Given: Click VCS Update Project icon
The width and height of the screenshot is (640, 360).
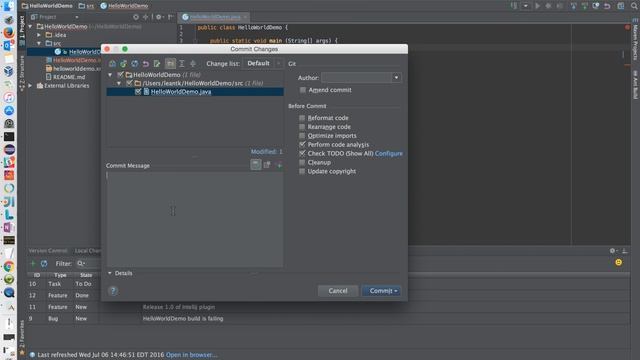Looking at the screenshot, I should point(573,6).
